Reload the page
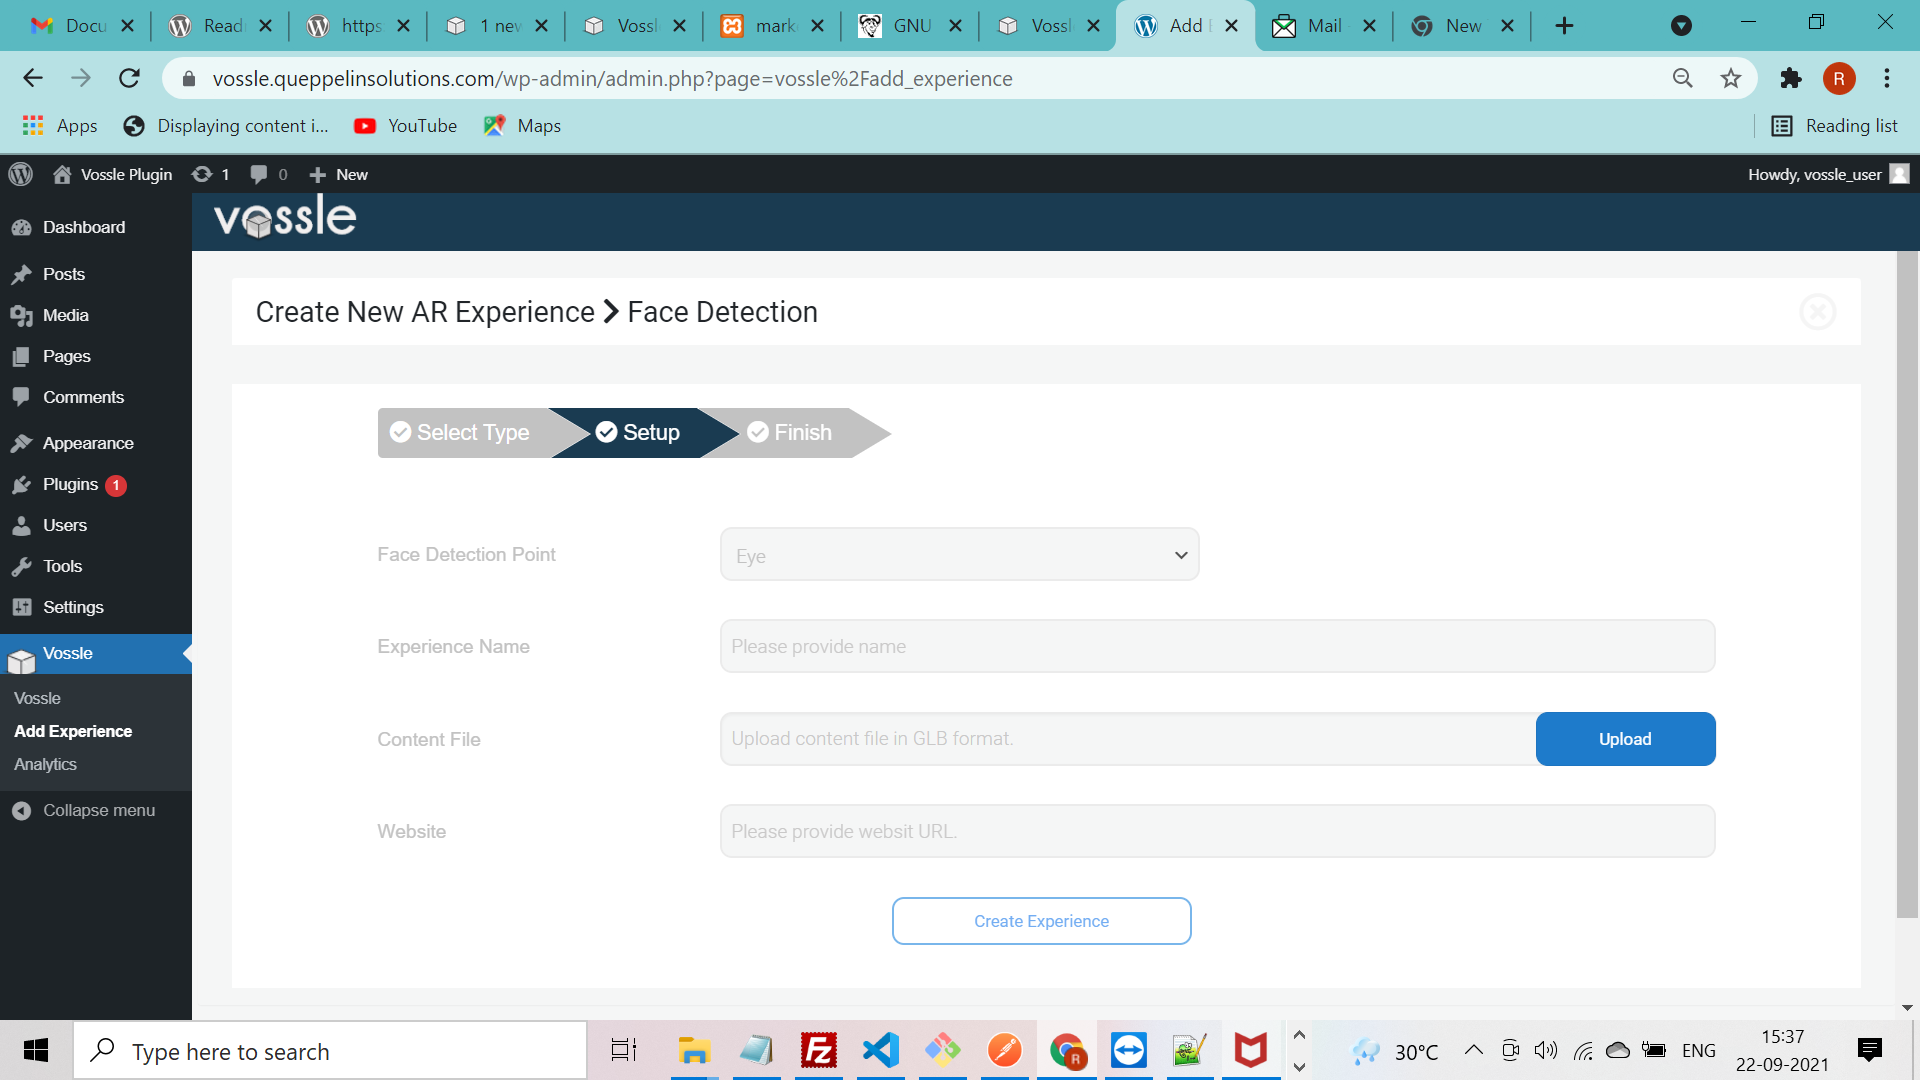Image resolution: width=1920 pixels, height=1080 pixels. tap(129, 78)
